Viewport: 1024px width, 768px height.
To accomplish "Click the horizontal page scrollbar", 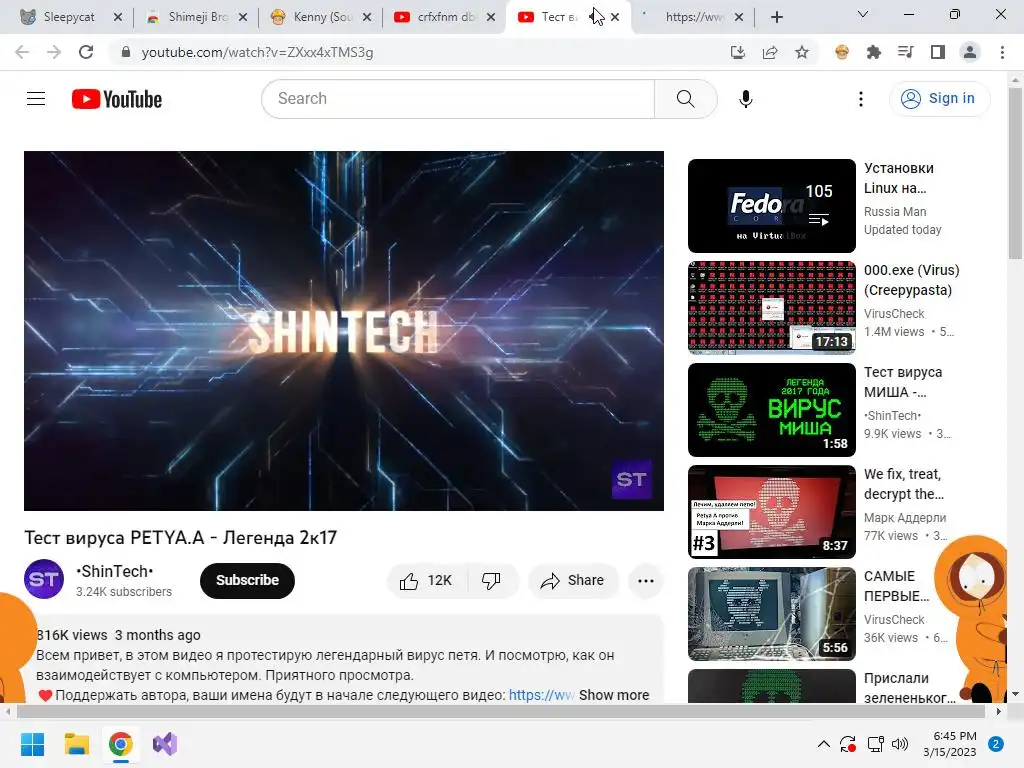I will (500, 711).
